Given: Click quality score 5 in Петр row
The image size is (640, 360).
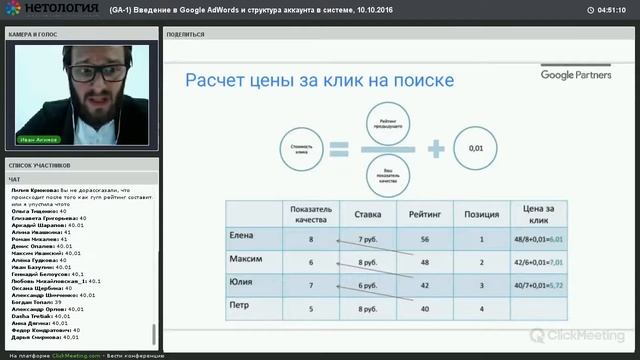Looking at the screenshot, I should pyautogui.click(x=311, y=309).
